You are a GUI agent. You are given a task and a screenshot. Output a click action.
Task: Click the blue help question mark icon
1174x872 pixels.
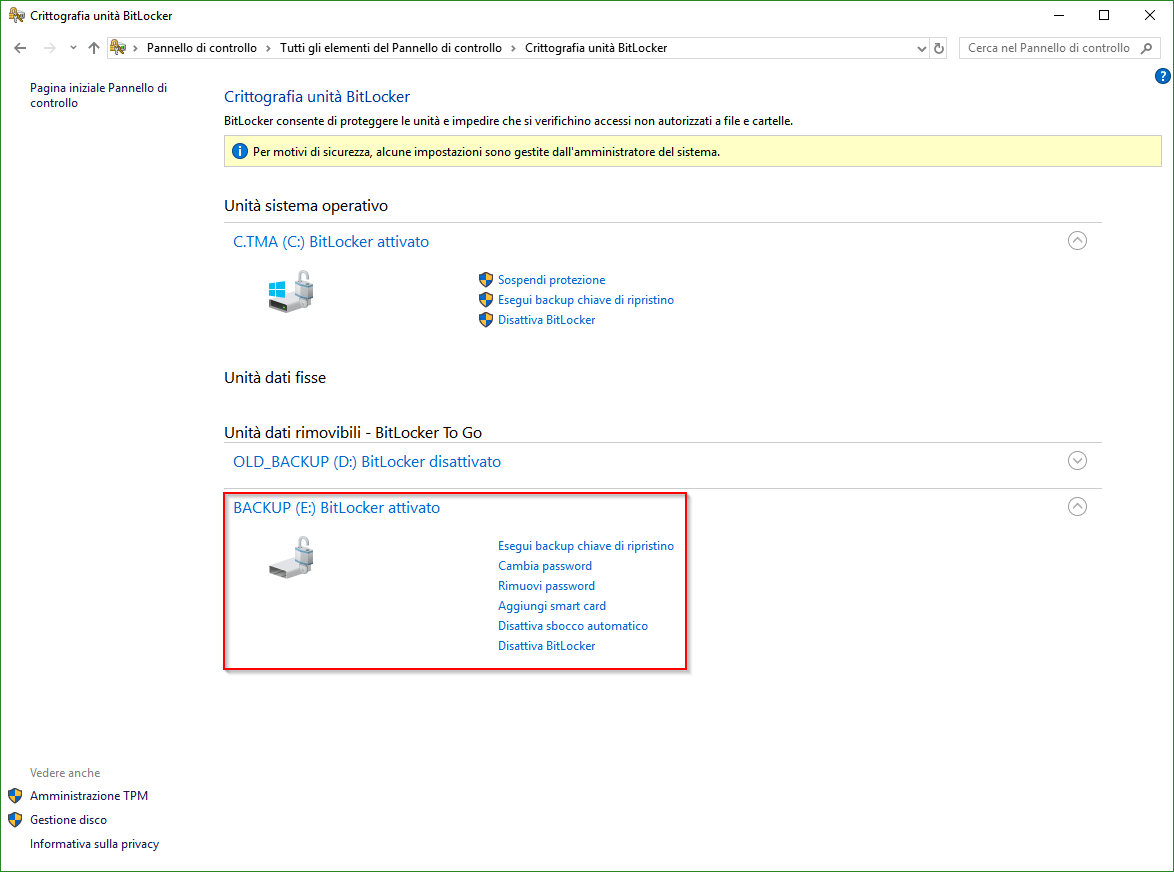1162,76
